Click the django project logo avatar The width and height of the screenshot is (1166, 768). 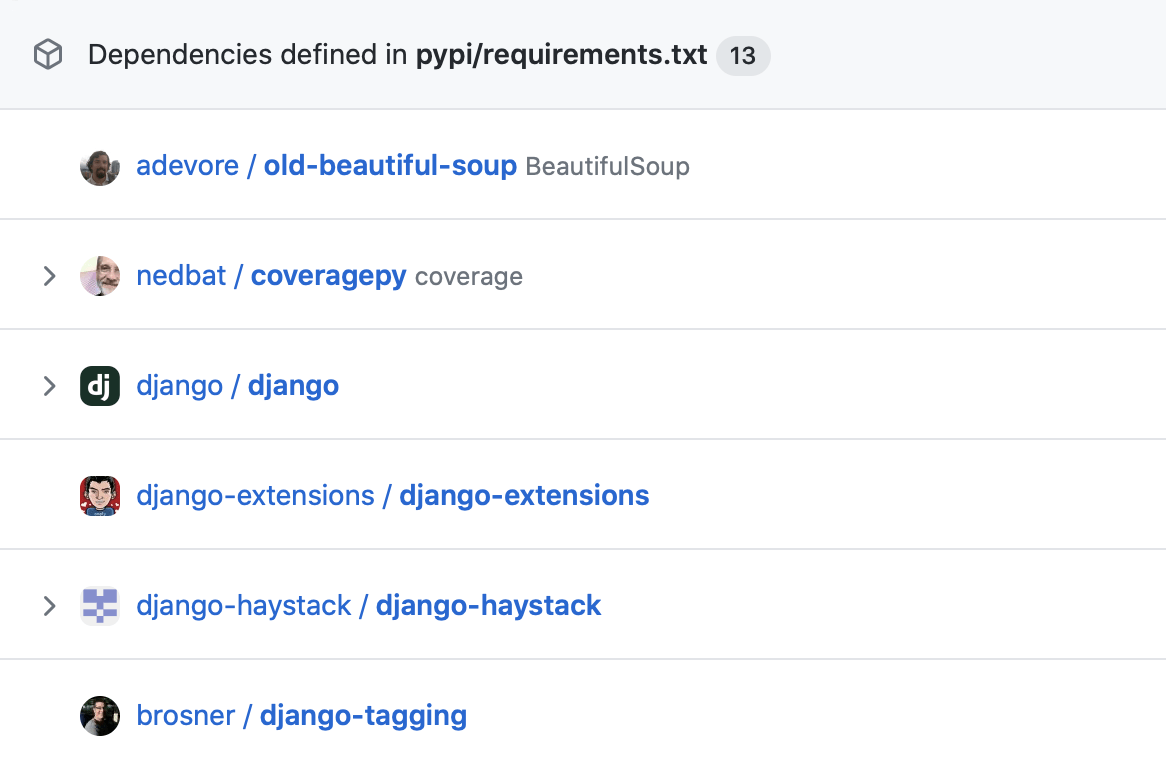(x=100, y=386)
